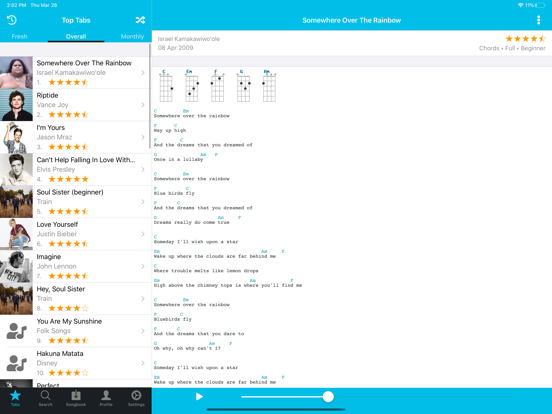Open chevron for Can't Help Falling row
The image size is (552, 414).
[x=143, y=169]
